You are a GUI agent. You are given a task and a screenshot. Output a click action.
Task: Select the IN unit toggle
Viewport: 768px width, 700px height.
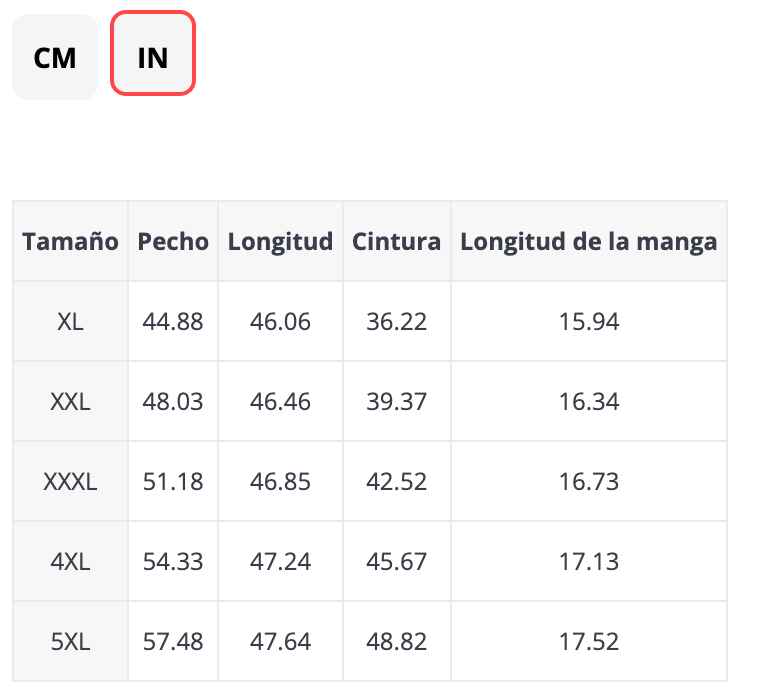[x=152, y=57]
